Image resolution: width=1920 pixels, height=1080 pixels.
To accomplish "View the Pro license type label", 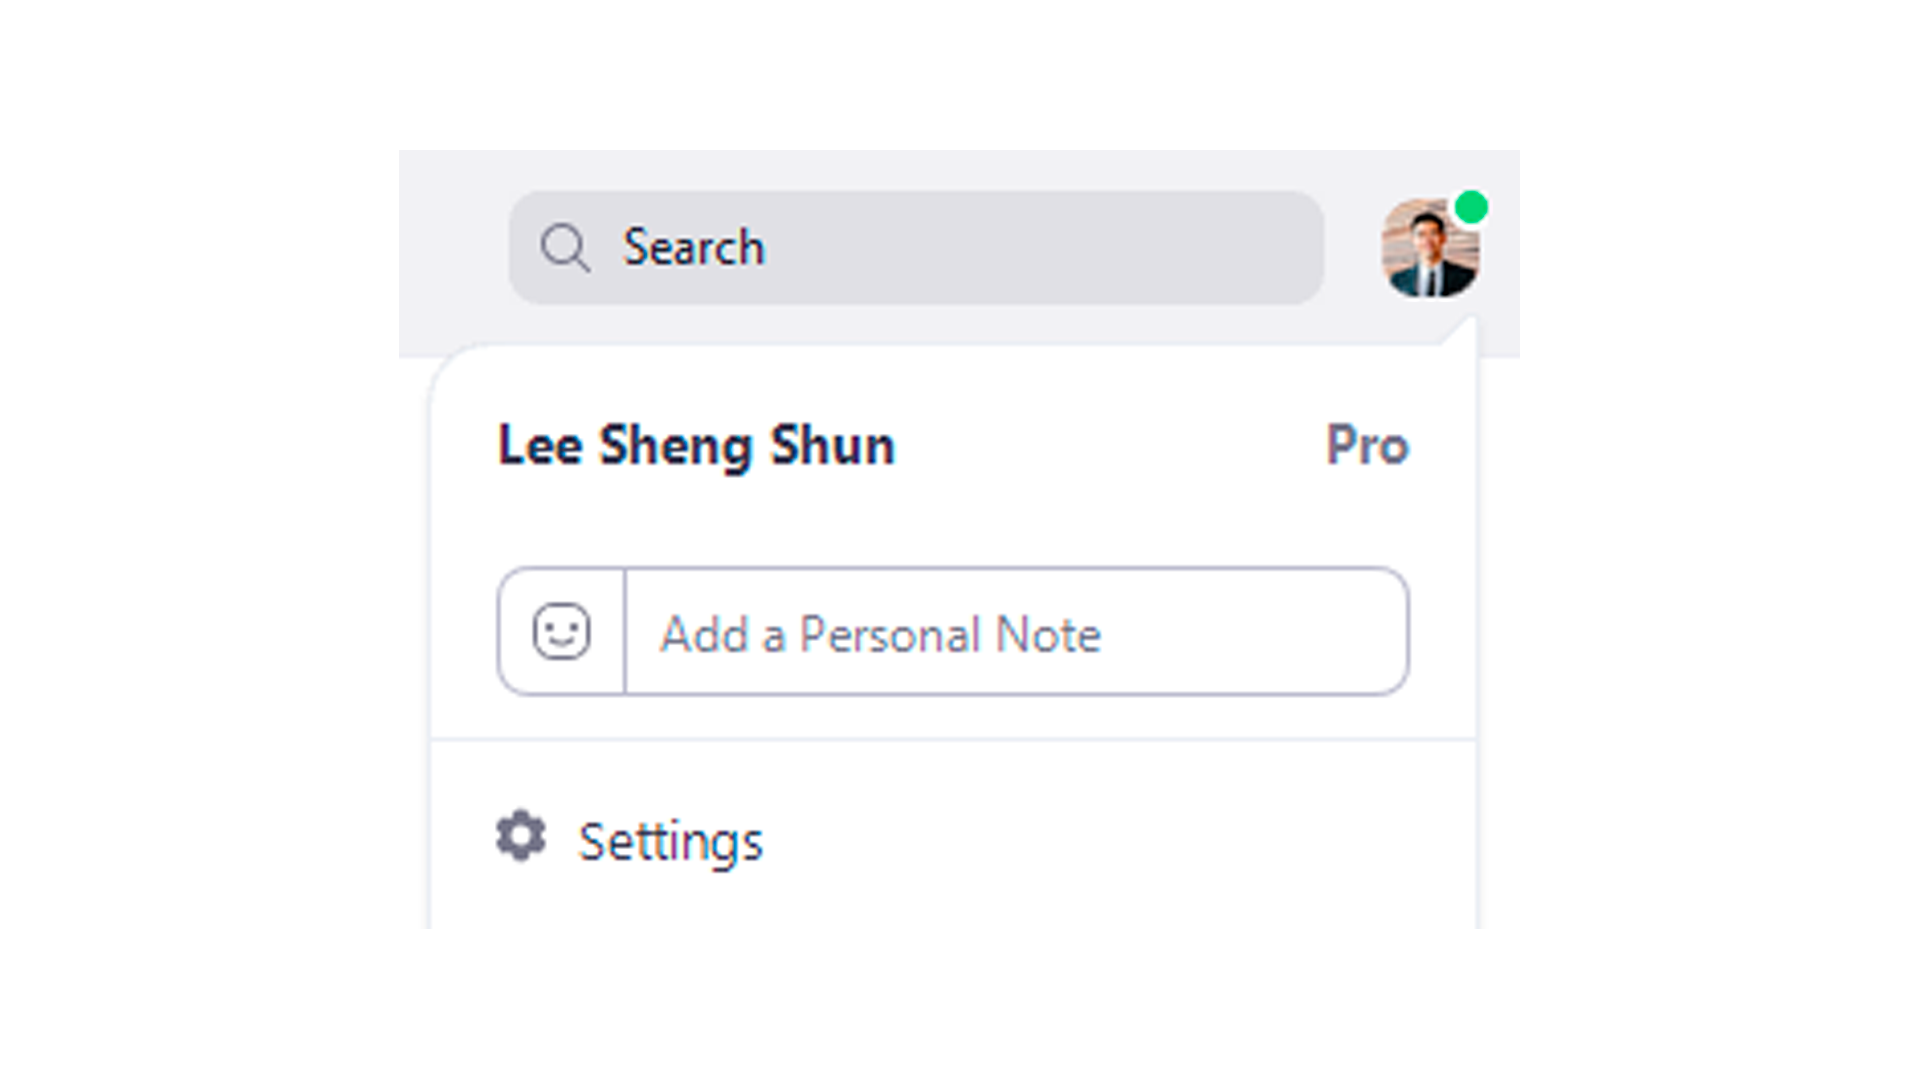I will [x=1367, y=445].
